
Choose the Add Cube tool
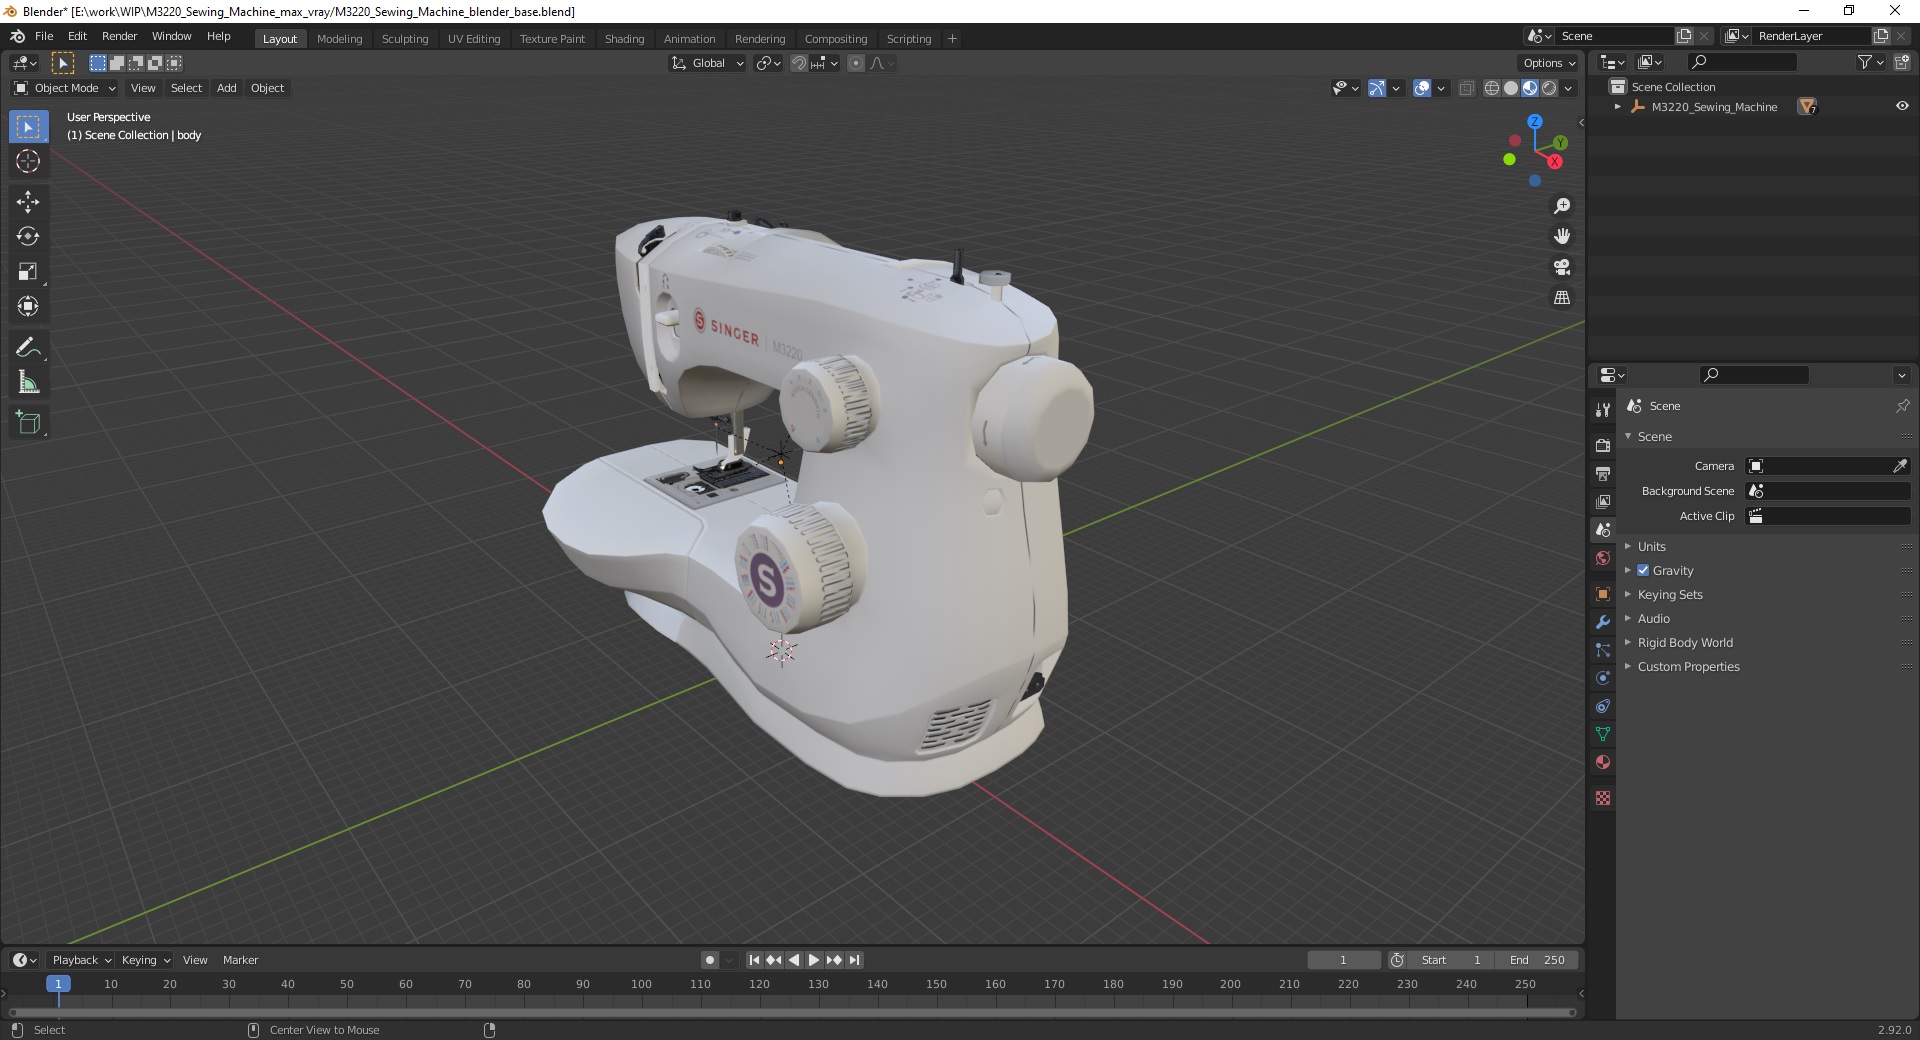(x=28, y=423)
